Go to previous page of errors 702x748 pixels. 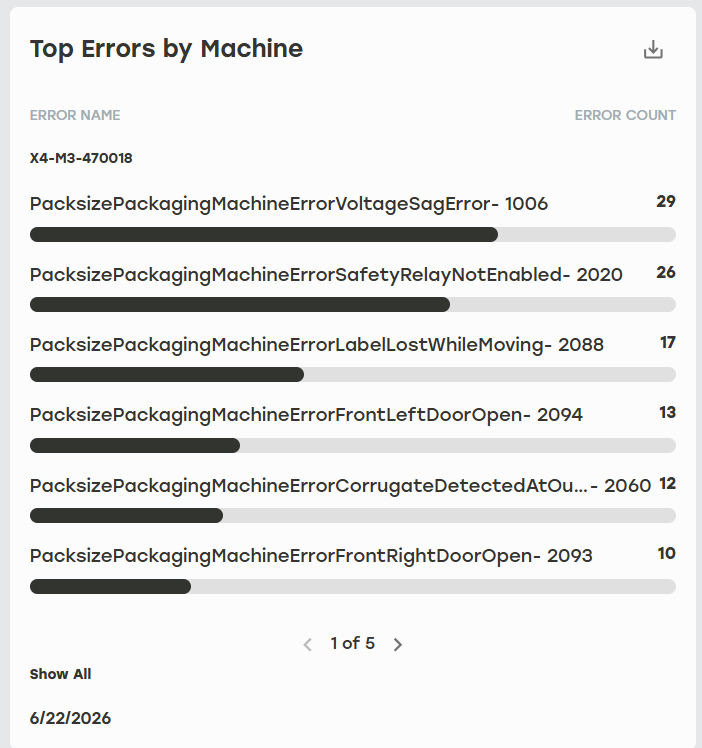[x=308, y=644]
